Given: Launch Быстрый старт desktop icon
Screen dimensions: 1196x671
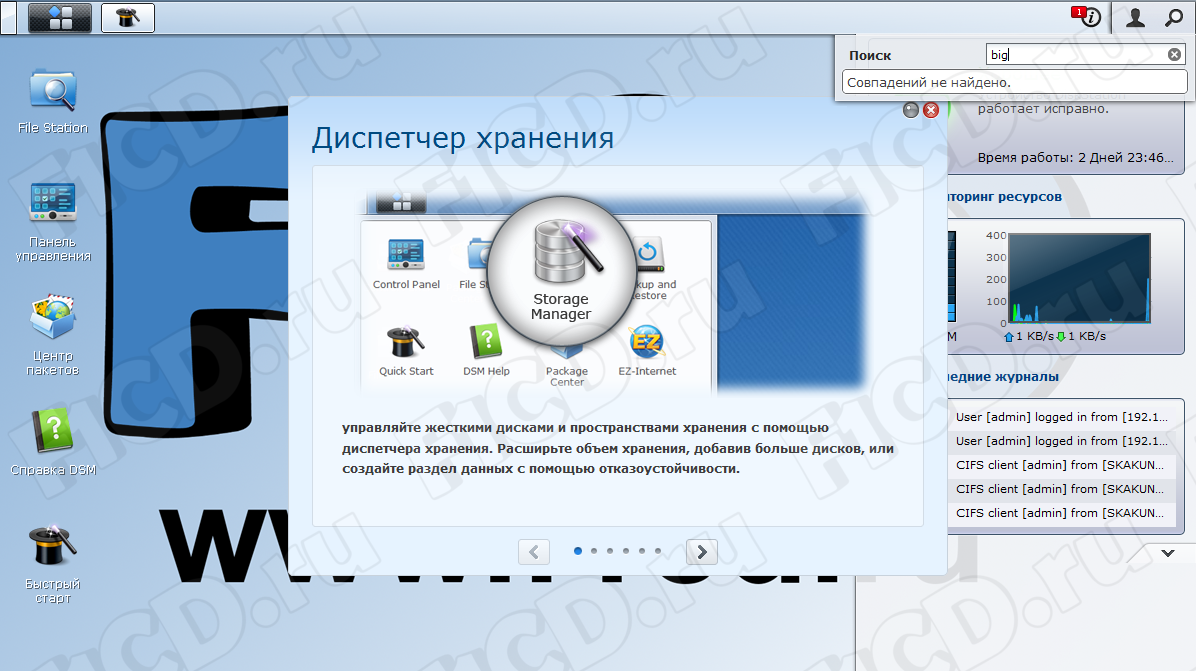Looking at the screenshot, I should tap(53, 564).
